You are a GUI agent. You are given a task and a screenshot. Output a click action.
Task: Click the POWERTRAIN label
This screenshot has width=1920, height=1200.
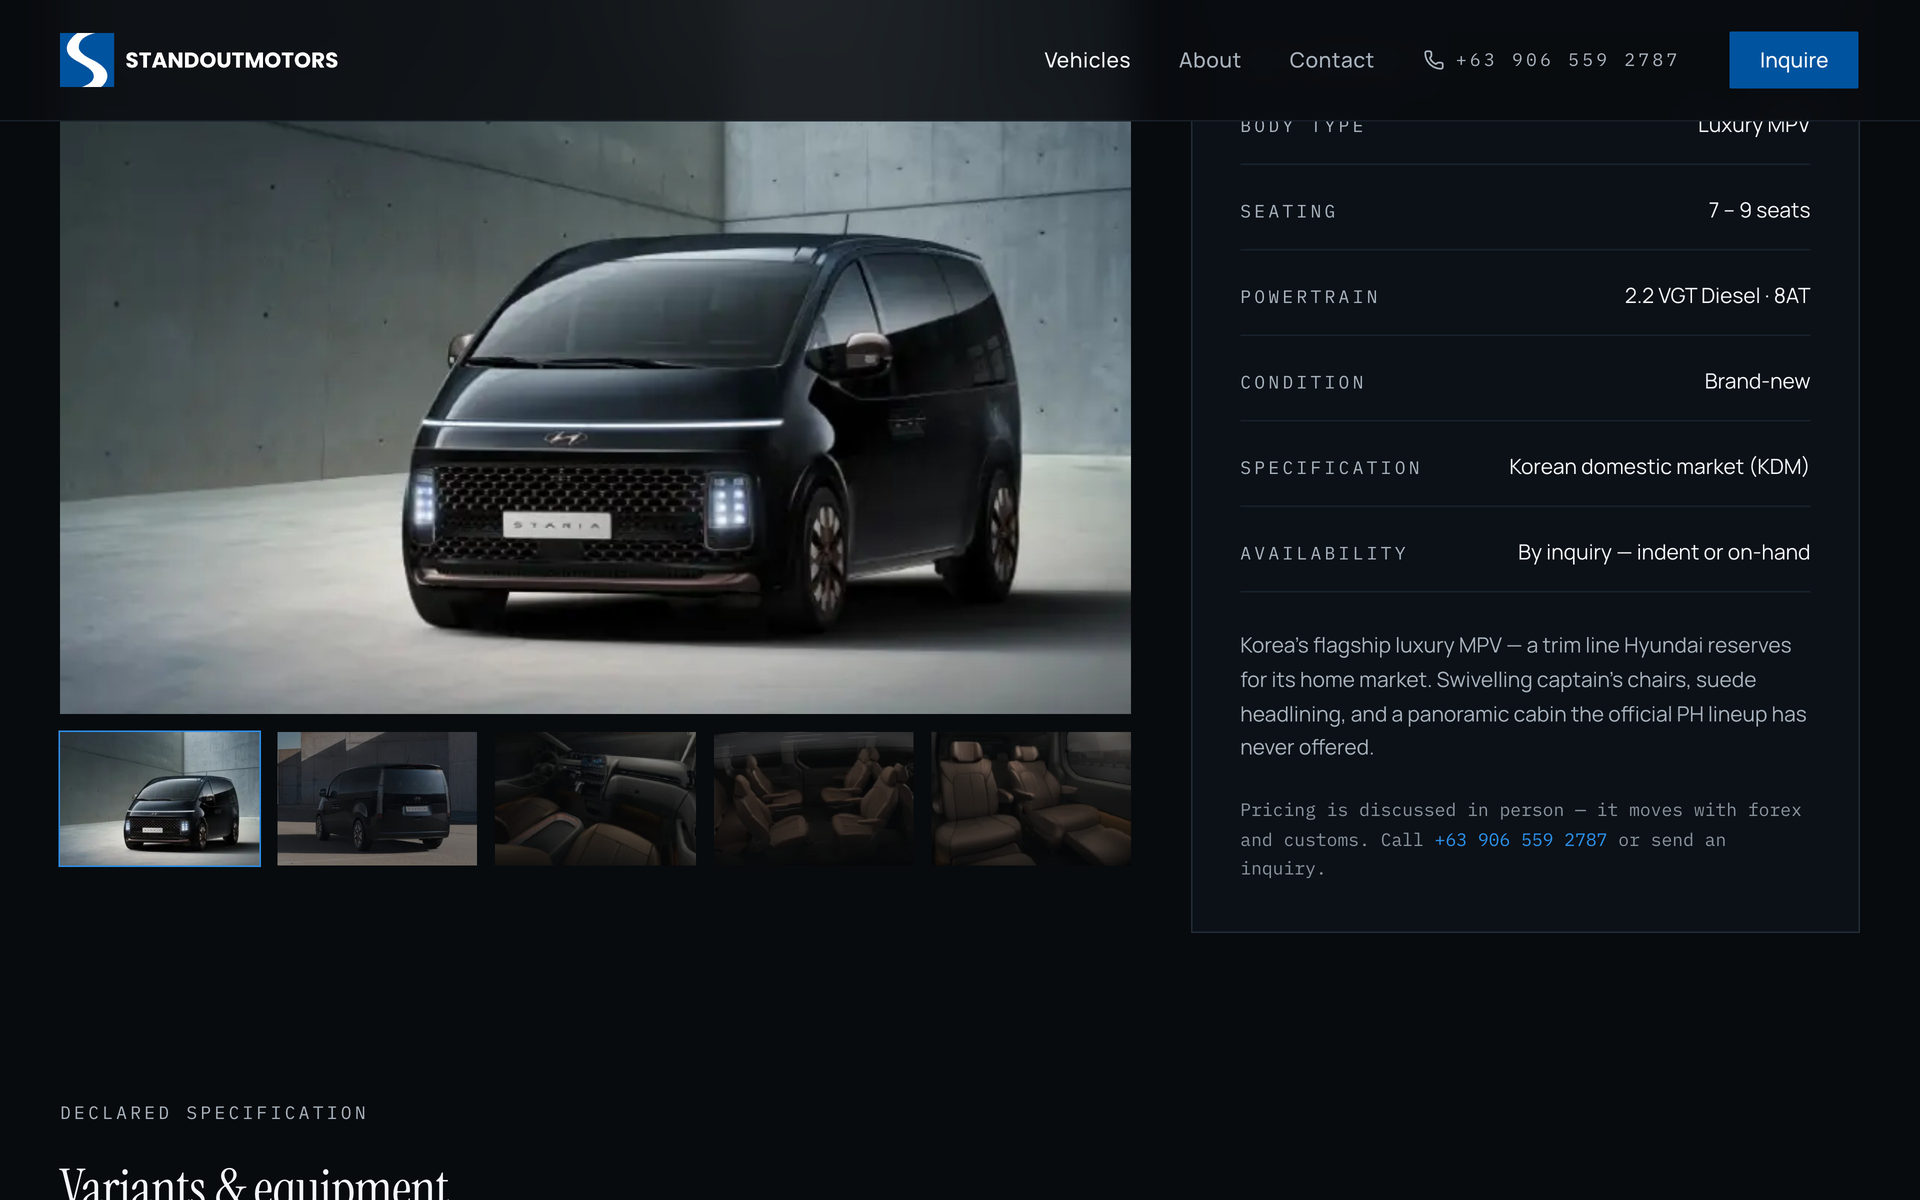1309,297
